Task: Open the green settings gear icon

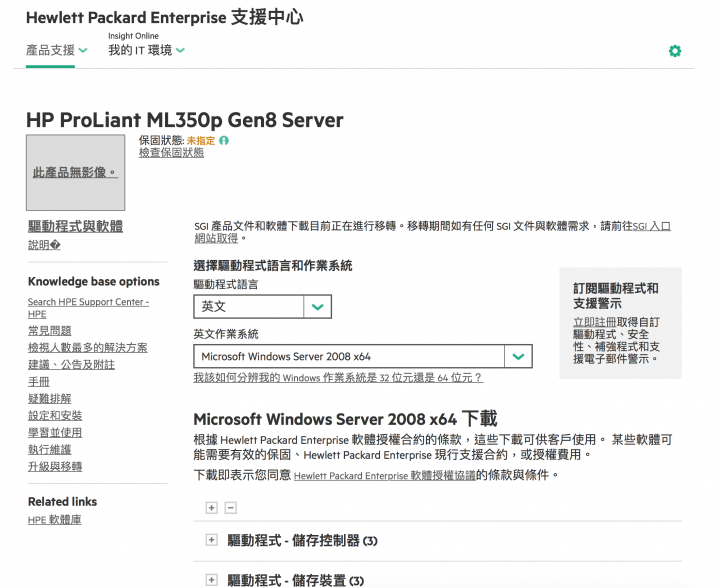Action: [675, 51]
